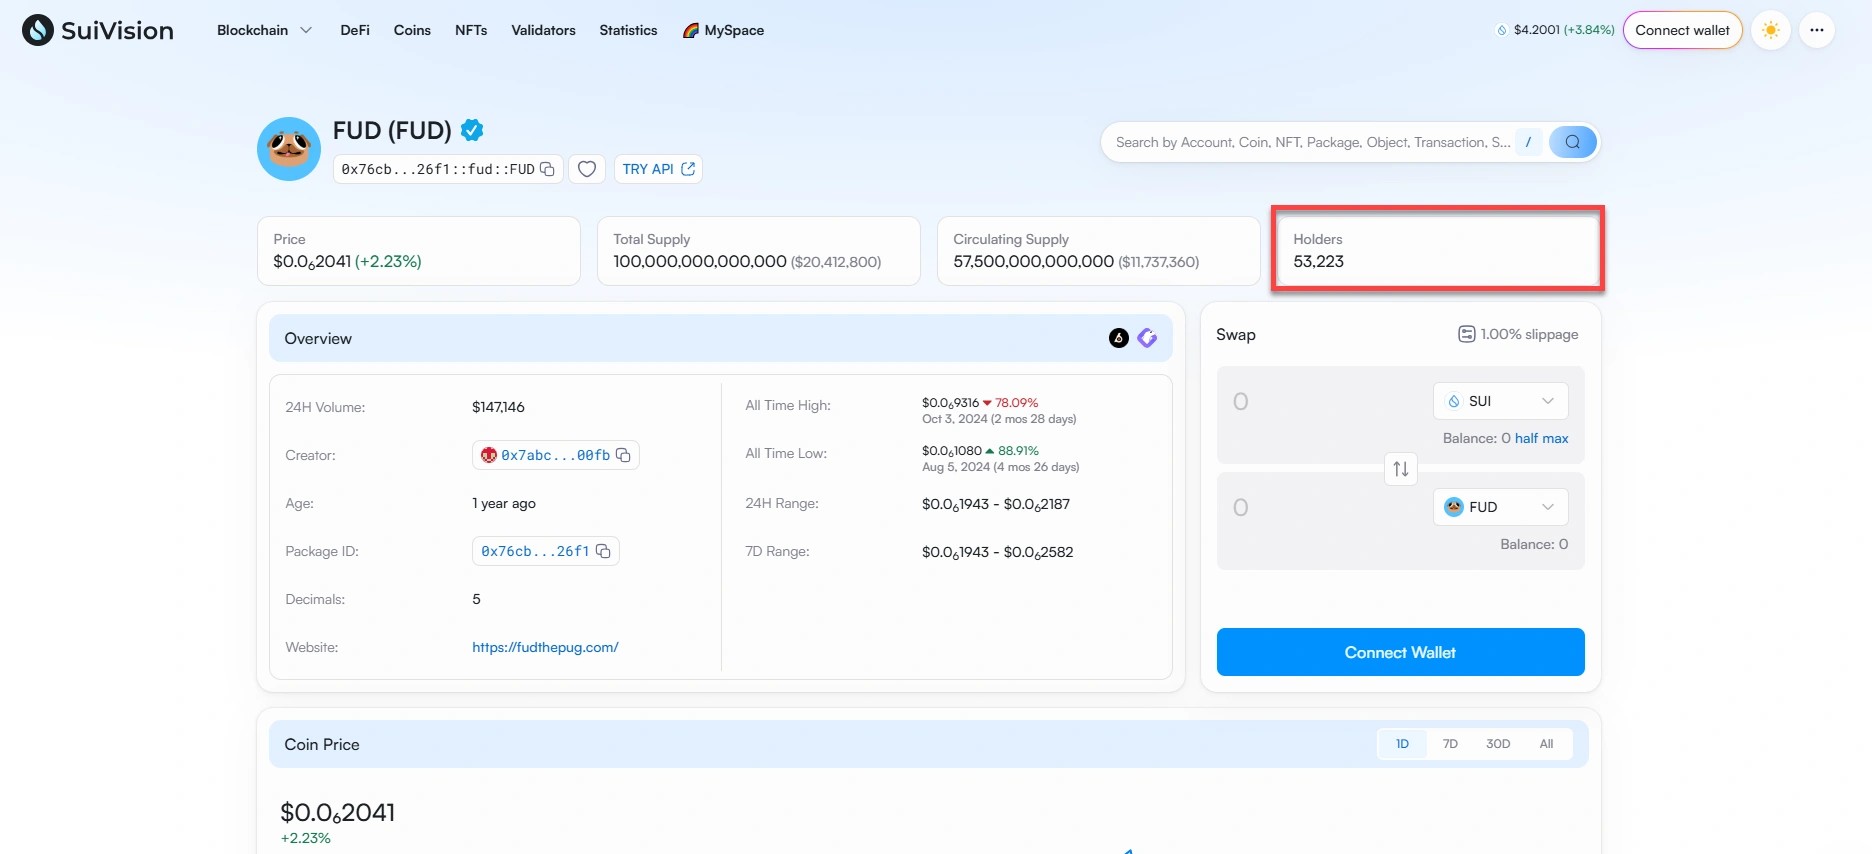Click the blue Connect Wallet swap button
Image resolution: width=1872 pixels, height=854 pixels.
coord(1400,652)
